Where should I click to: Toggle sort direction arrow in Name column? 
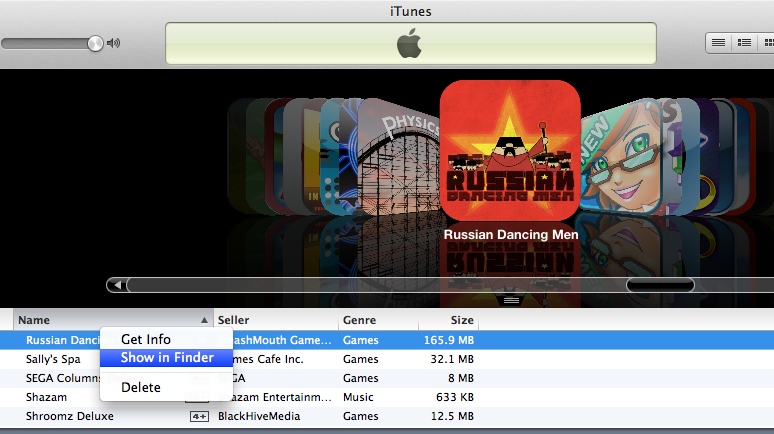pyautogui.click(x=204, y=320)
